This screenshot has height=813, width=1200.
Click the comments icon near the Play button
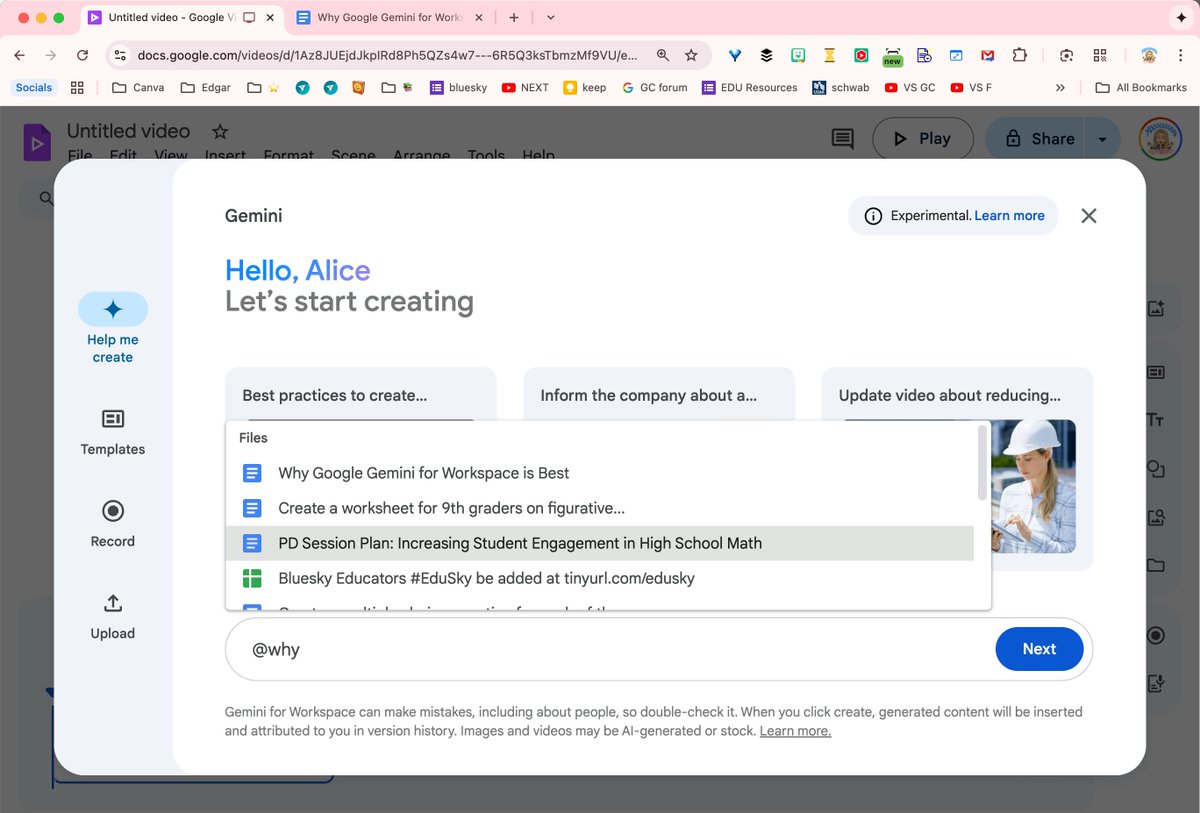[841, 138]
